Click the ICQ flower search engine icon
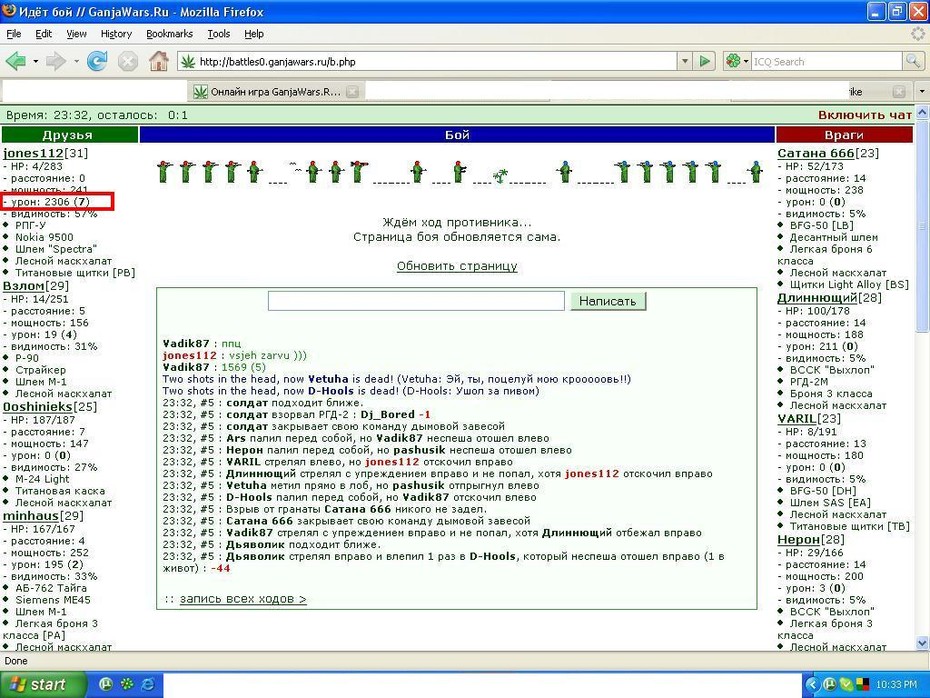 pyautogui.click(x=734, y=60)
